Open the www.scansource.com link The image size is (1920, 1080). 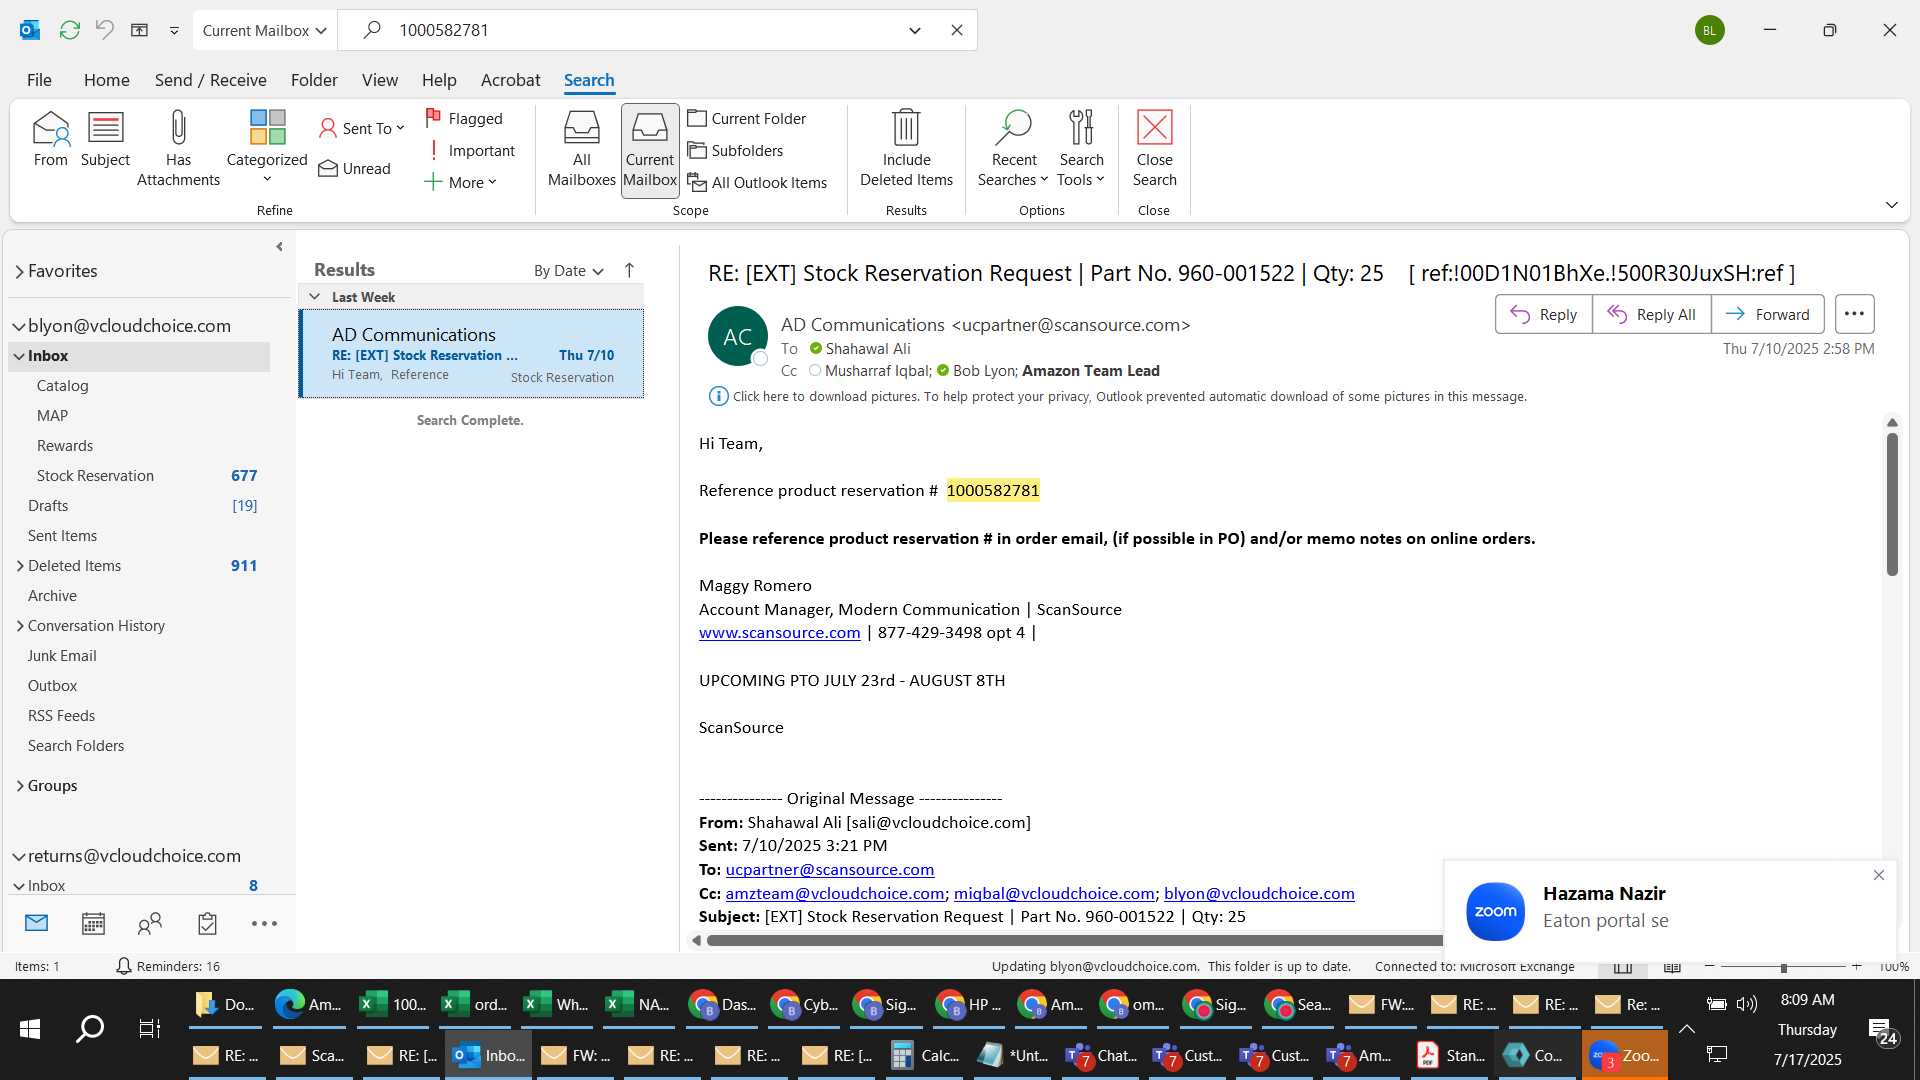point(779,633)
